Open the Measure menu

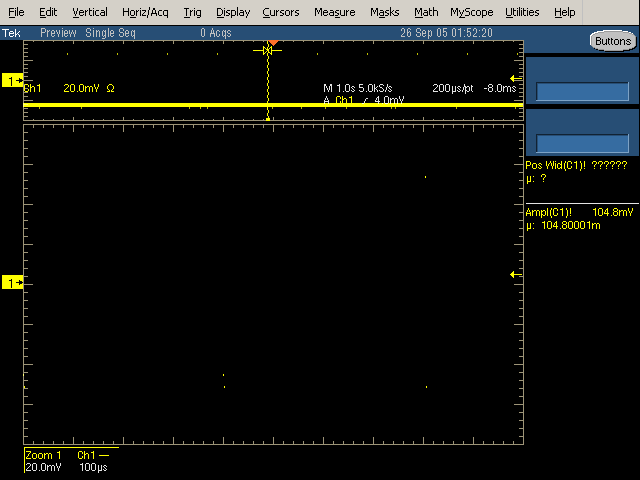[334, 12]
